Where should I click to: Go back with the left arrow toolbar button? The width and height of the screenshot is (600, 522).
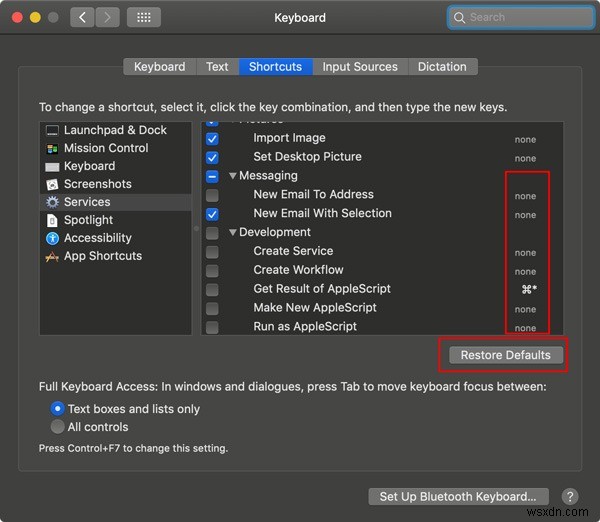[82, 17]
